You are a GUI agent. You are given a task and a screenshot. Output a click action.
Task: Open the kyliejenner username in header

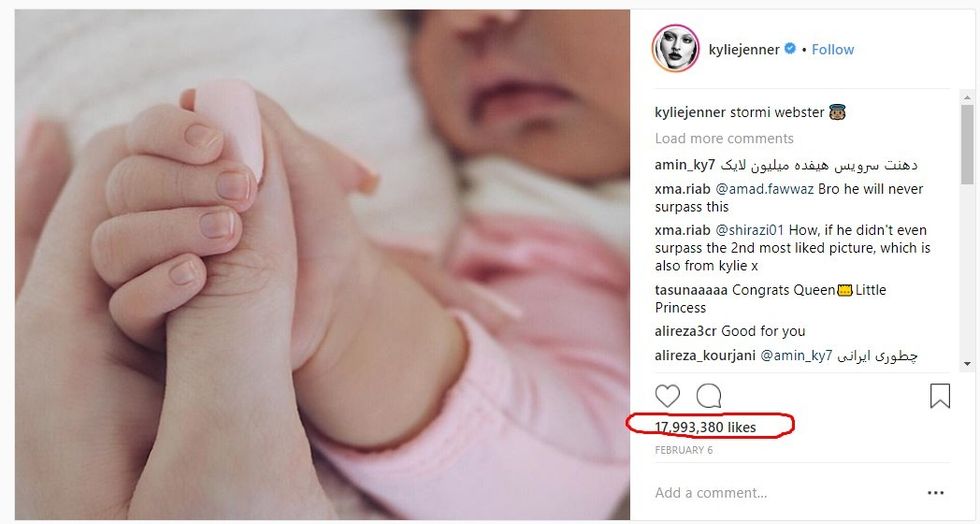(x=744, y=49)
